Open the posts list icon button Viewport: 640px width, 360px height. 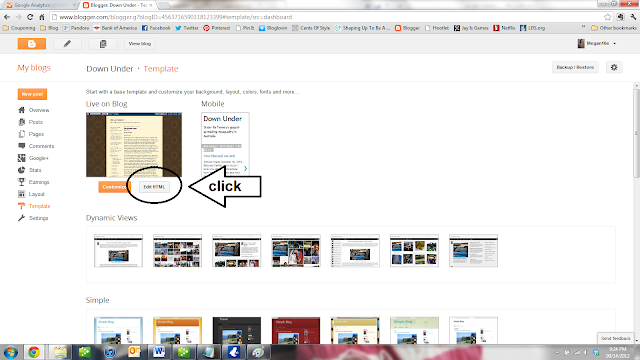click(103, 44)
